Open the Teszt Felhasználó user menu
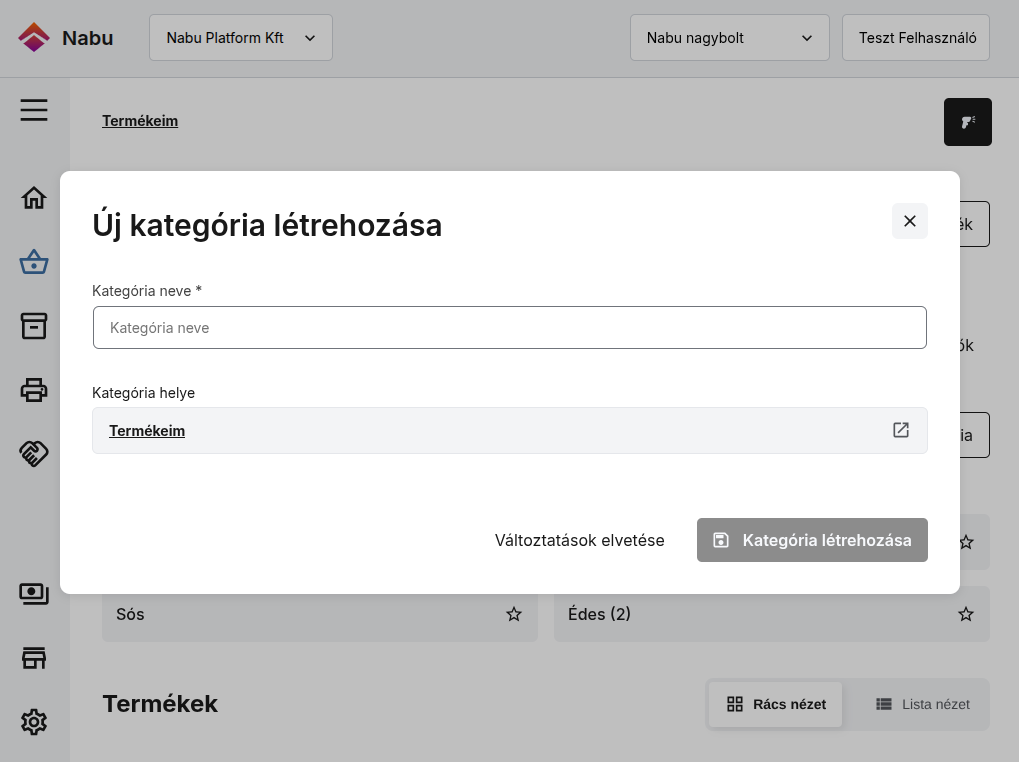The image size is (1019, 762). coord(916,38)
